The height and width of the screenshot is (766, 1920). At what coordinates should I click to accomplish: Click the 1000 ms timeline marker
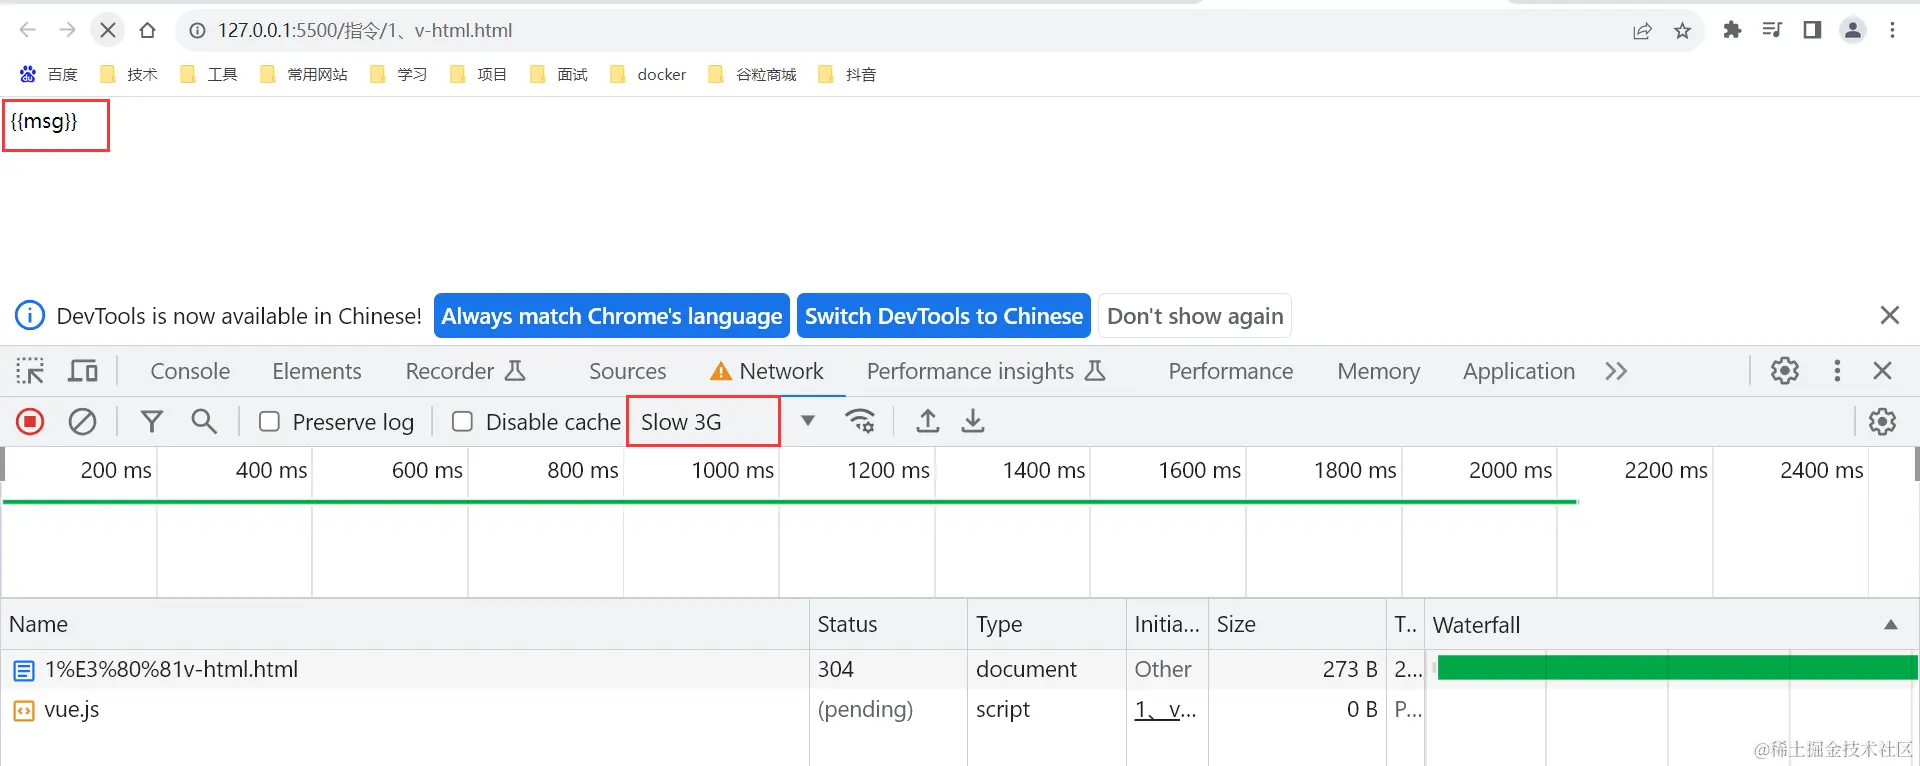pos(732,470)
